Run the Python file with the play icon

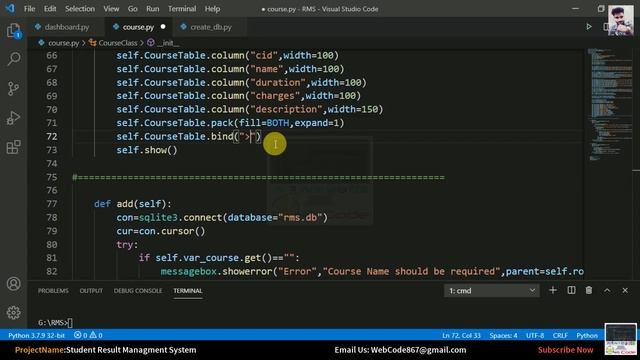point(589,27)
